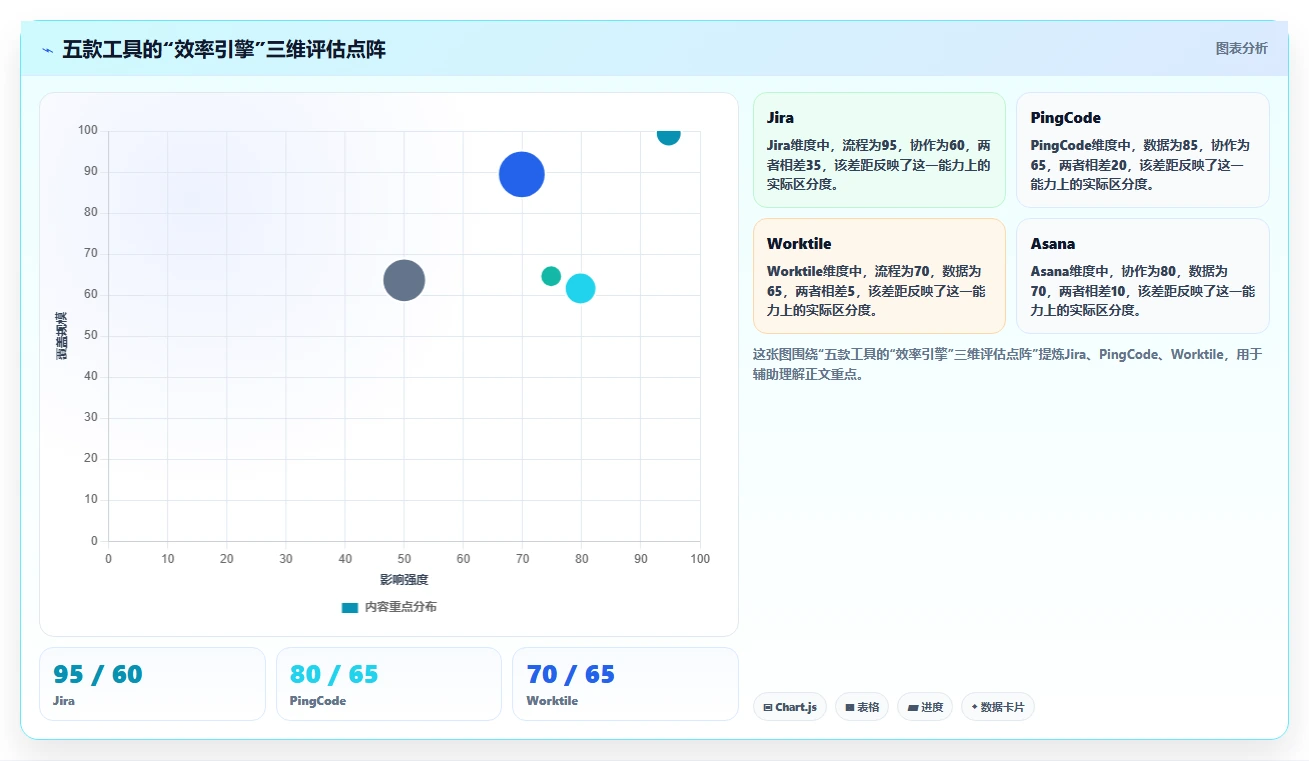Click the chart summary paragraph beginning 这张图围绕
Screen dimensions: 1309x761
click(1007, 364)
